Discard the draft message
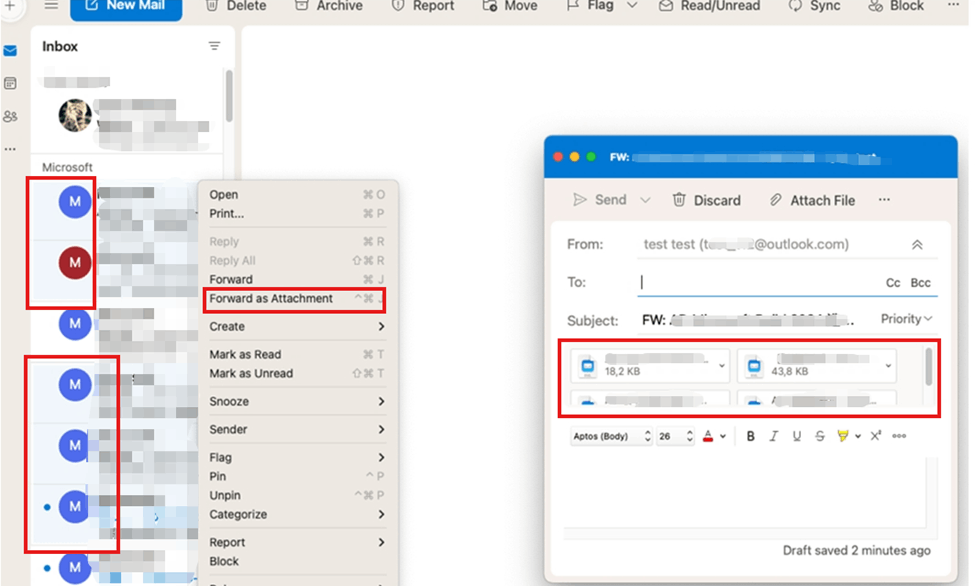Screen dimensions: 975x586 tap(706, 200)
